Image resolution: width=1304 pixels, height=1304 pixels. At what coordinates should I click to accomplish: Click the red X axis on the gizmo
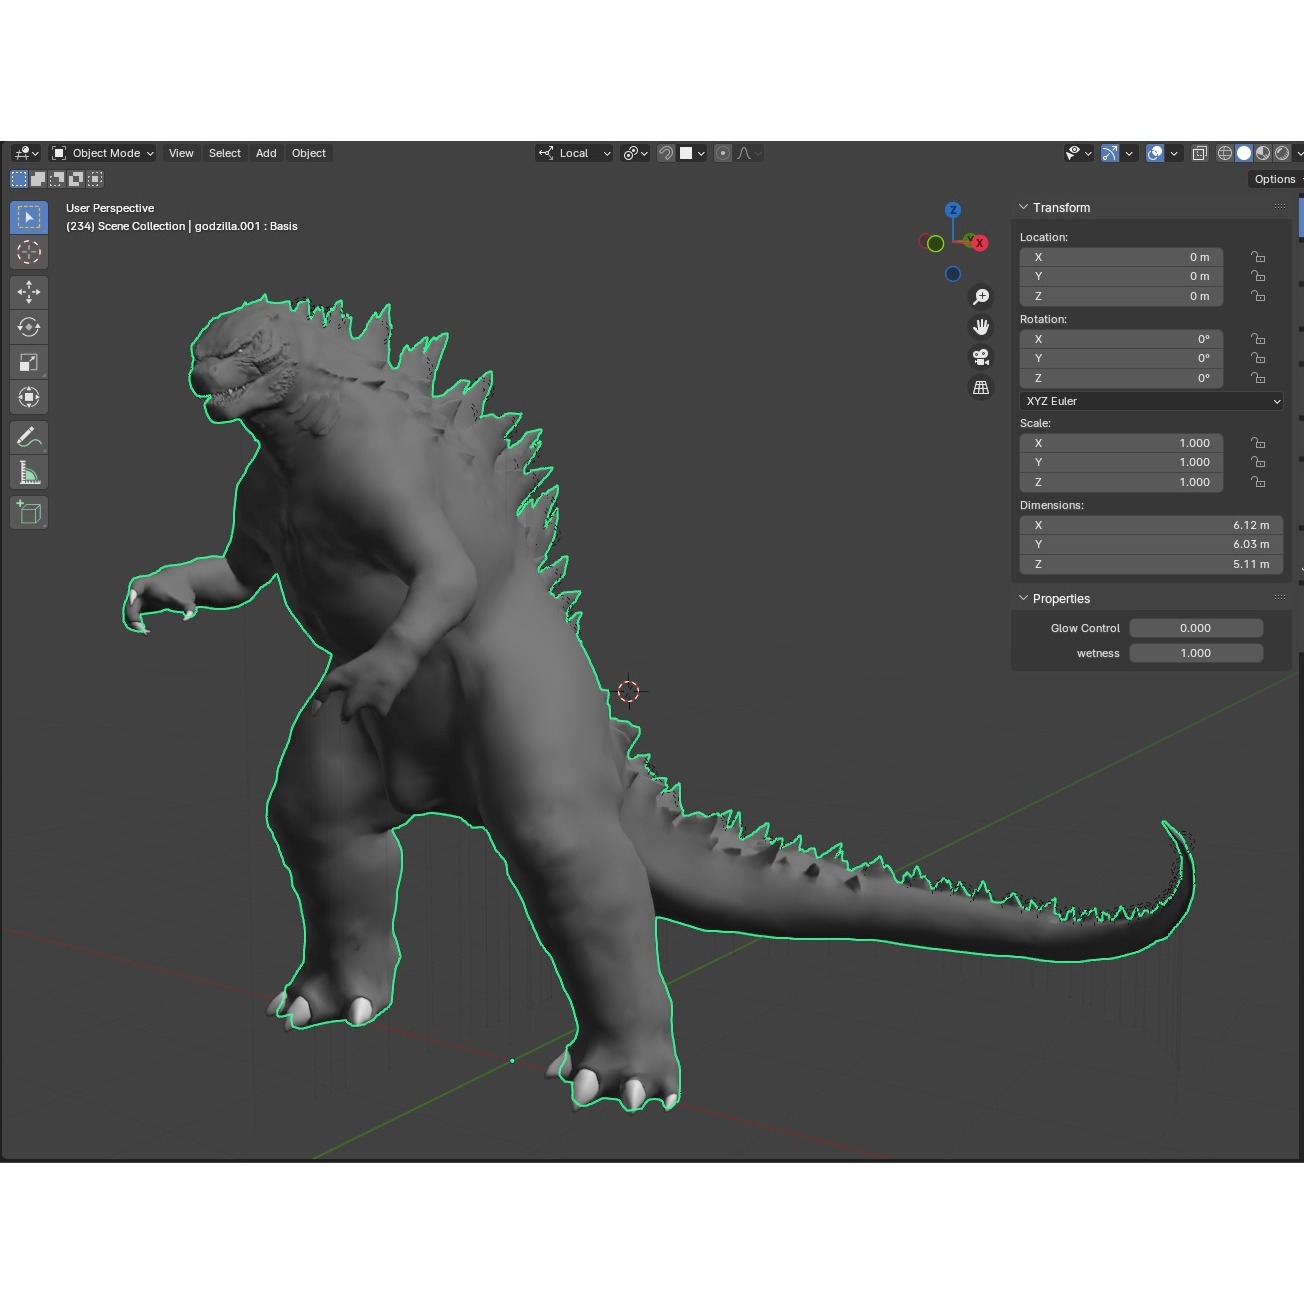point(980,243)
